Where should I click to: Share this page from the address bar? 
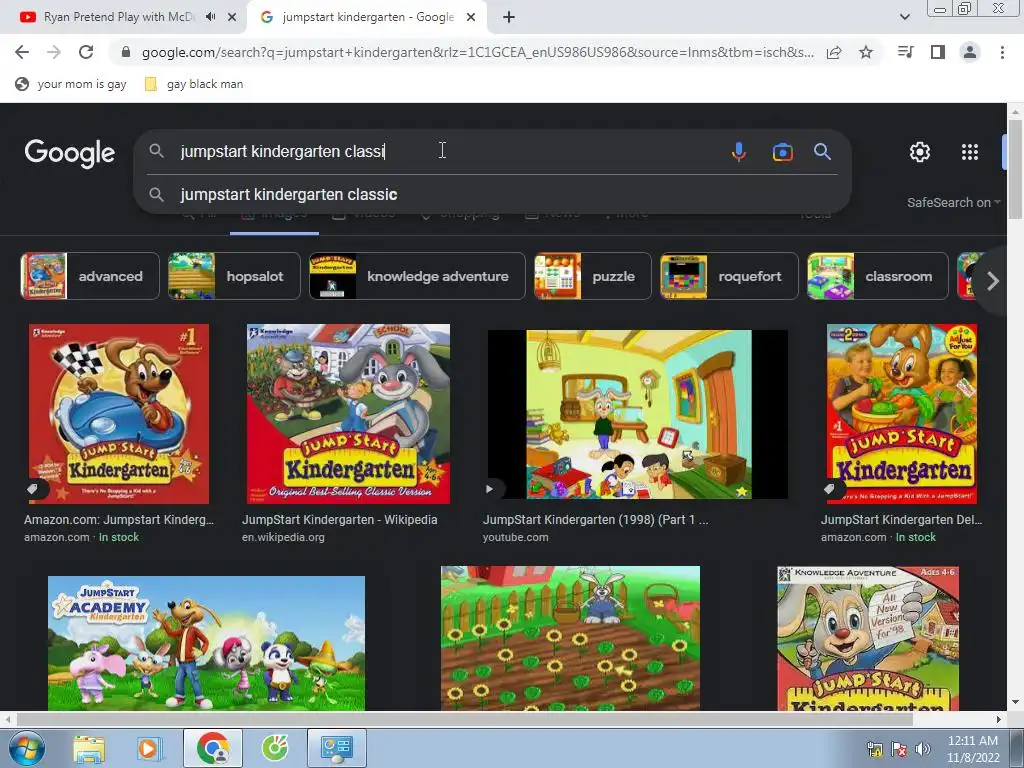click(x=834, y=53)
